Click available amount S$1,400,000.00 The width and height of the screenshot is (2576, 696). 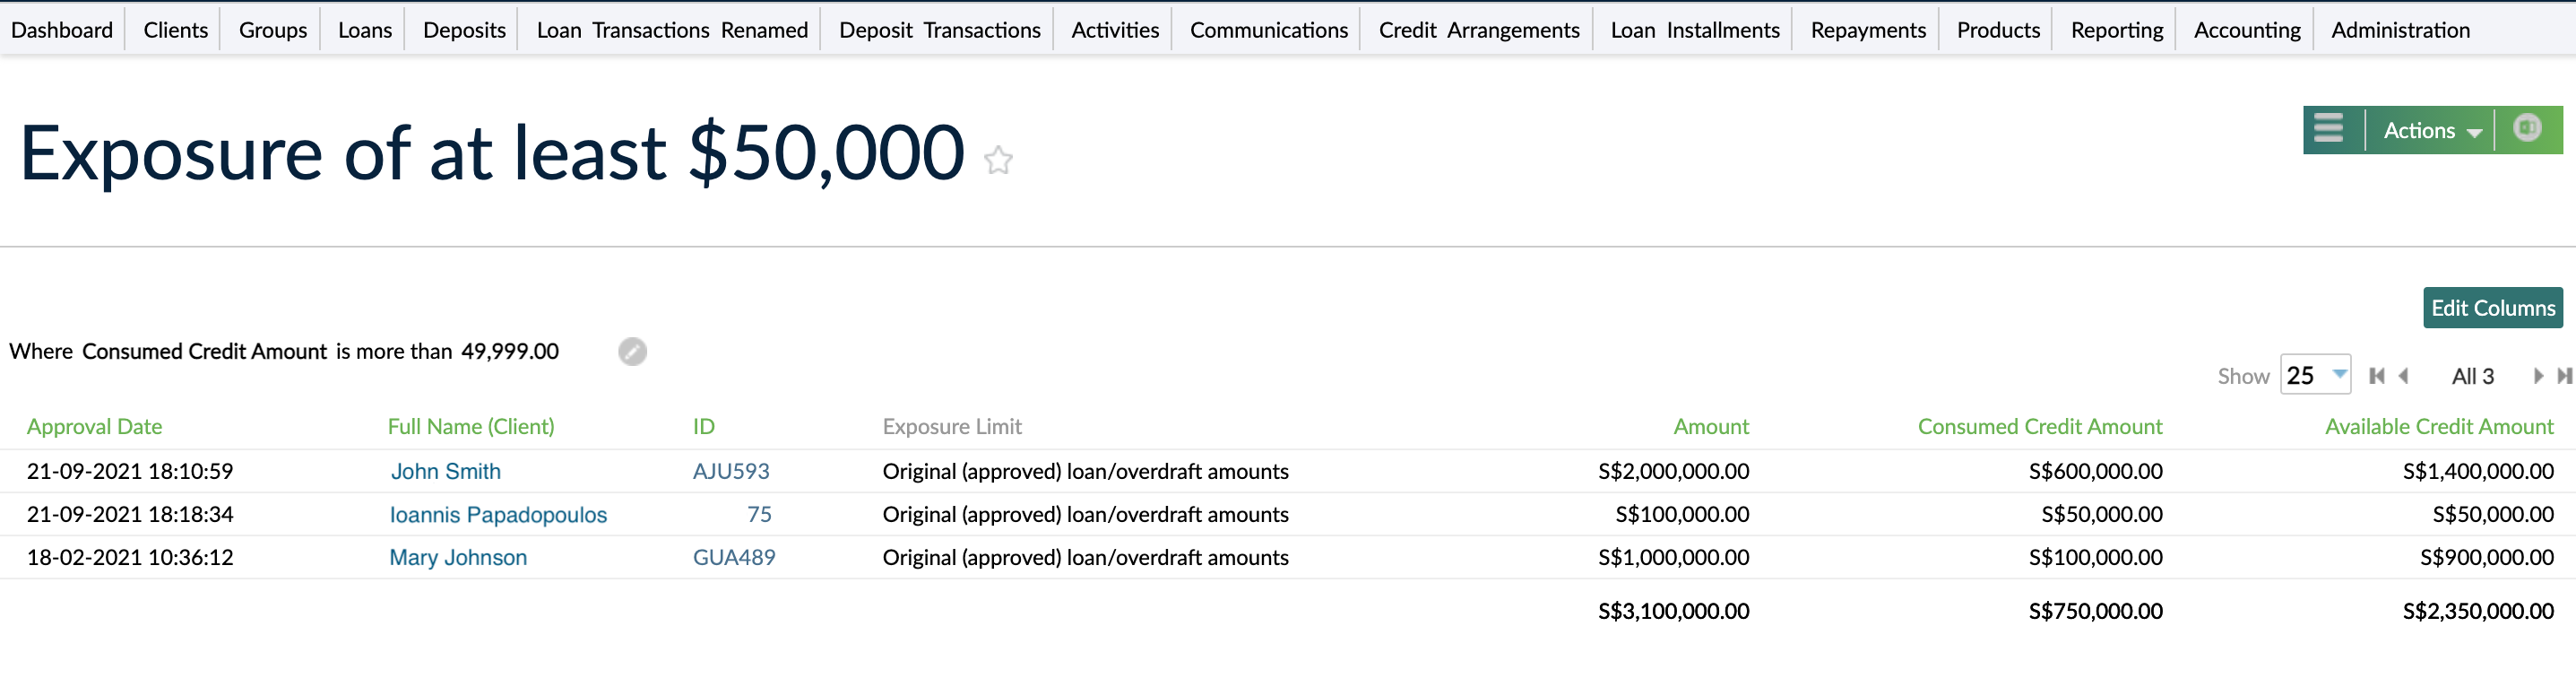(2478, 471)
